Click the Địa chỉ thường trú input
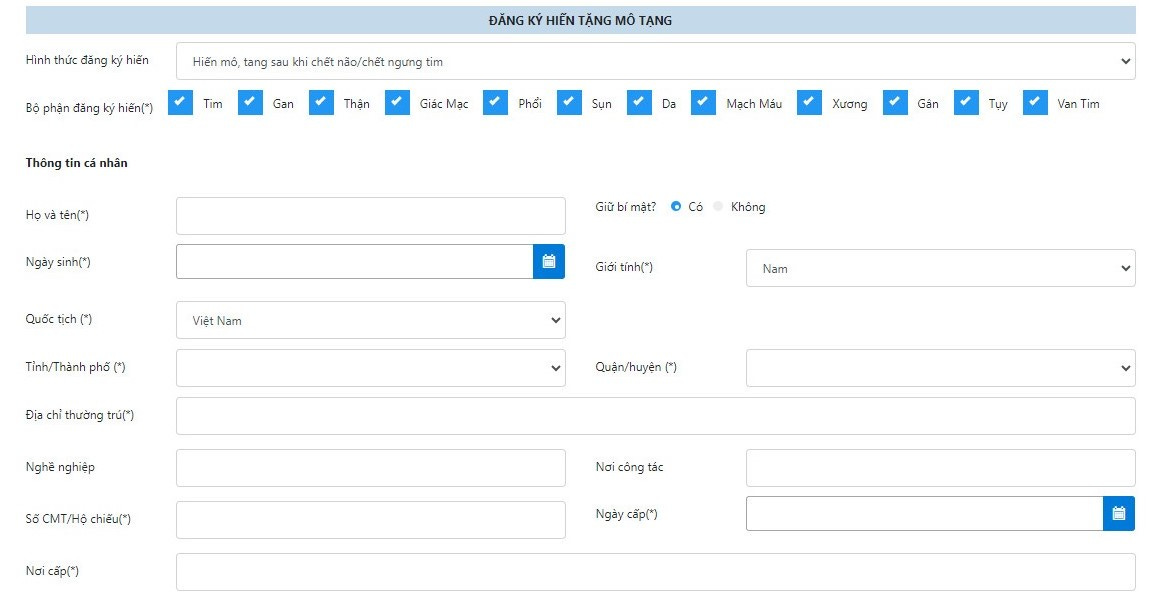Viewport: 1159px width, 596px height. 656,416
